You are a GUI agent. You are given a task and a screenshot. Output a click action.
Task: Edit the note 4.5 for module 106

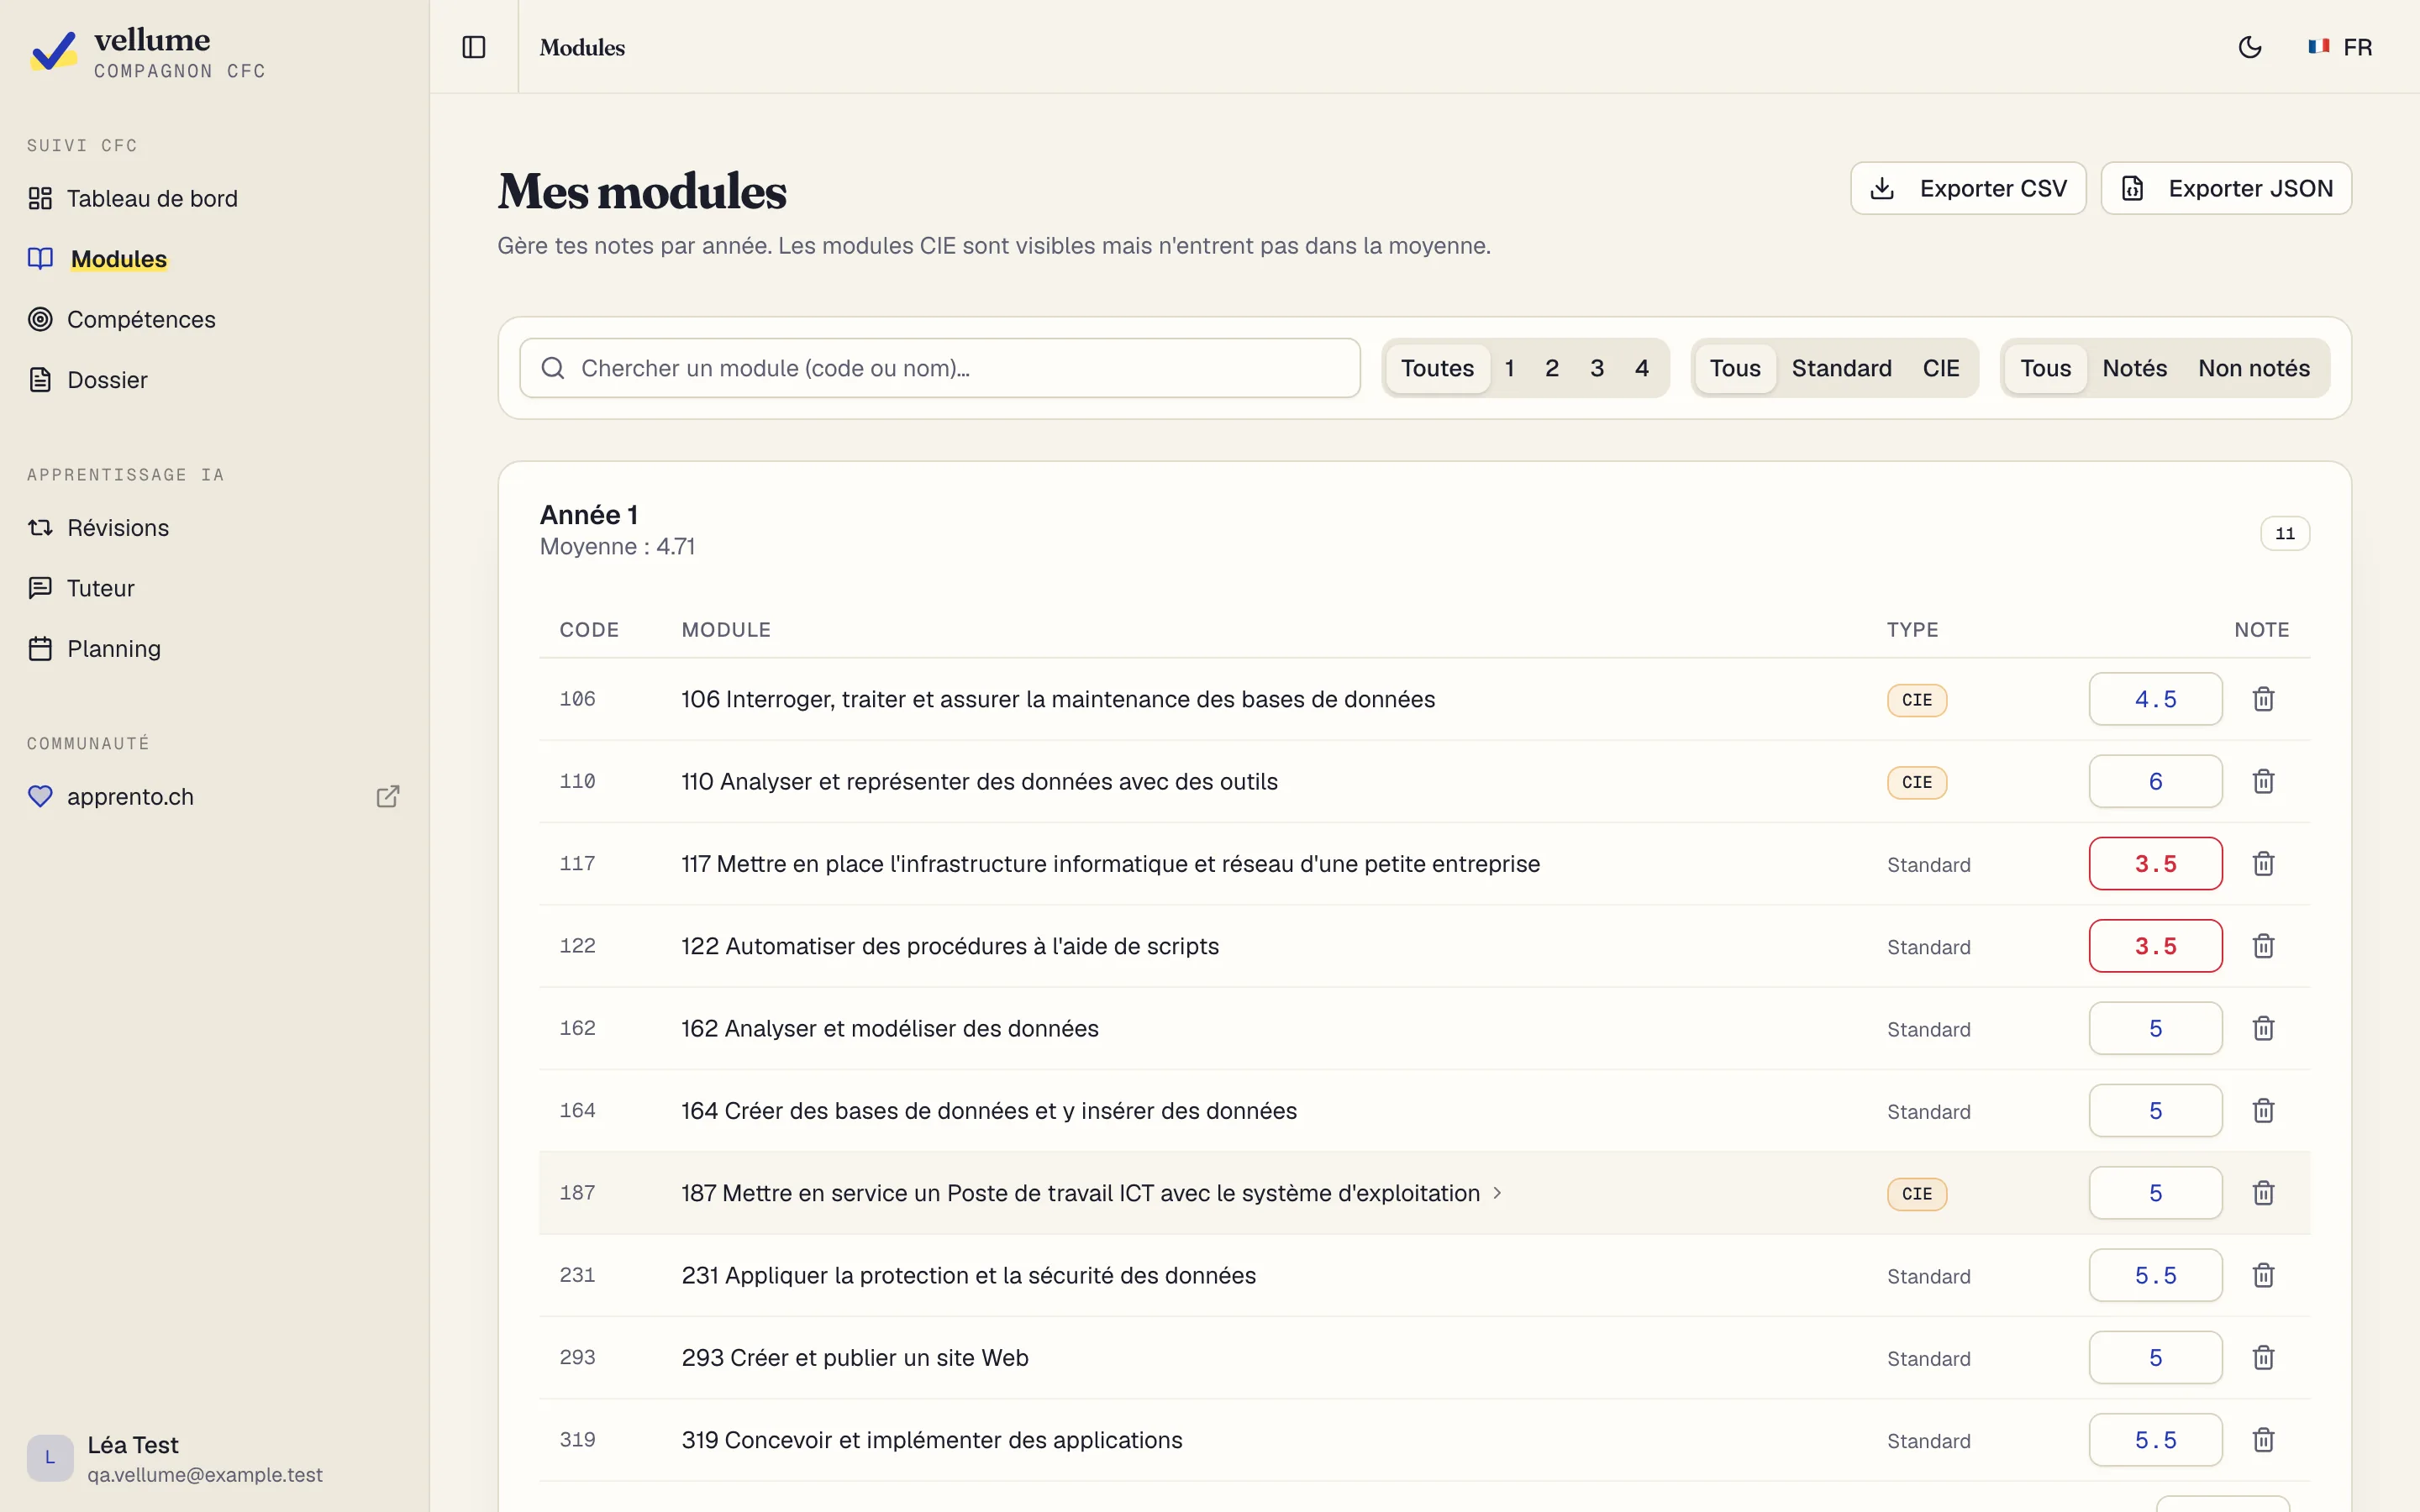[2155, 699]
